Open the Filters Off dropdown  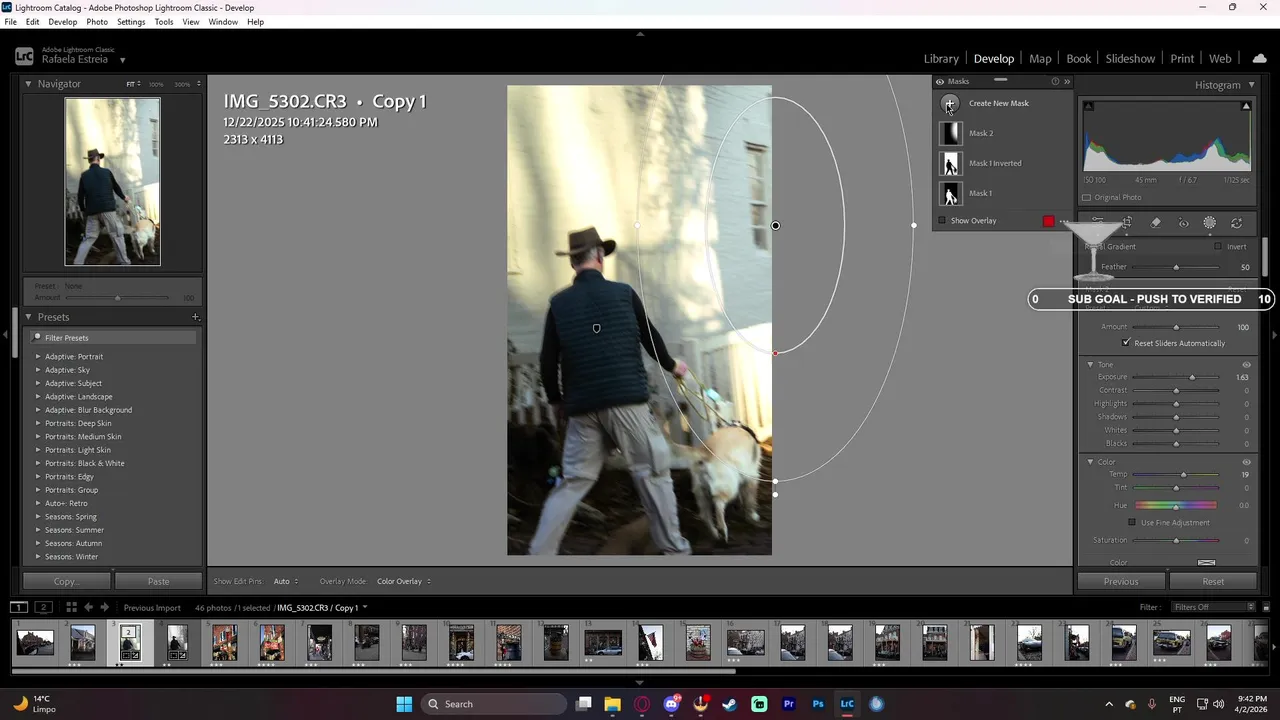coord(1211,607)
